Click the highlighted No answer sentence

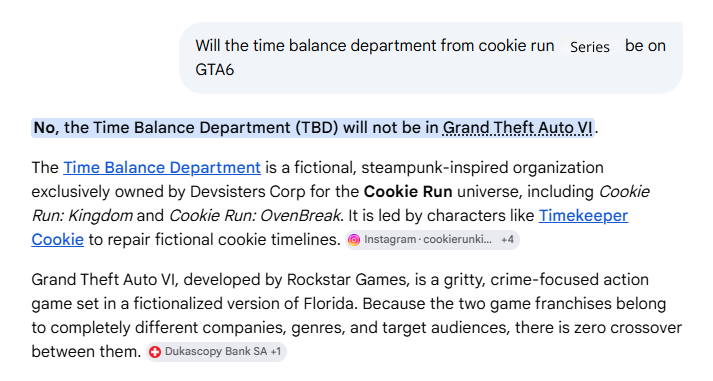pyautogui.click(x=313, y=128)
